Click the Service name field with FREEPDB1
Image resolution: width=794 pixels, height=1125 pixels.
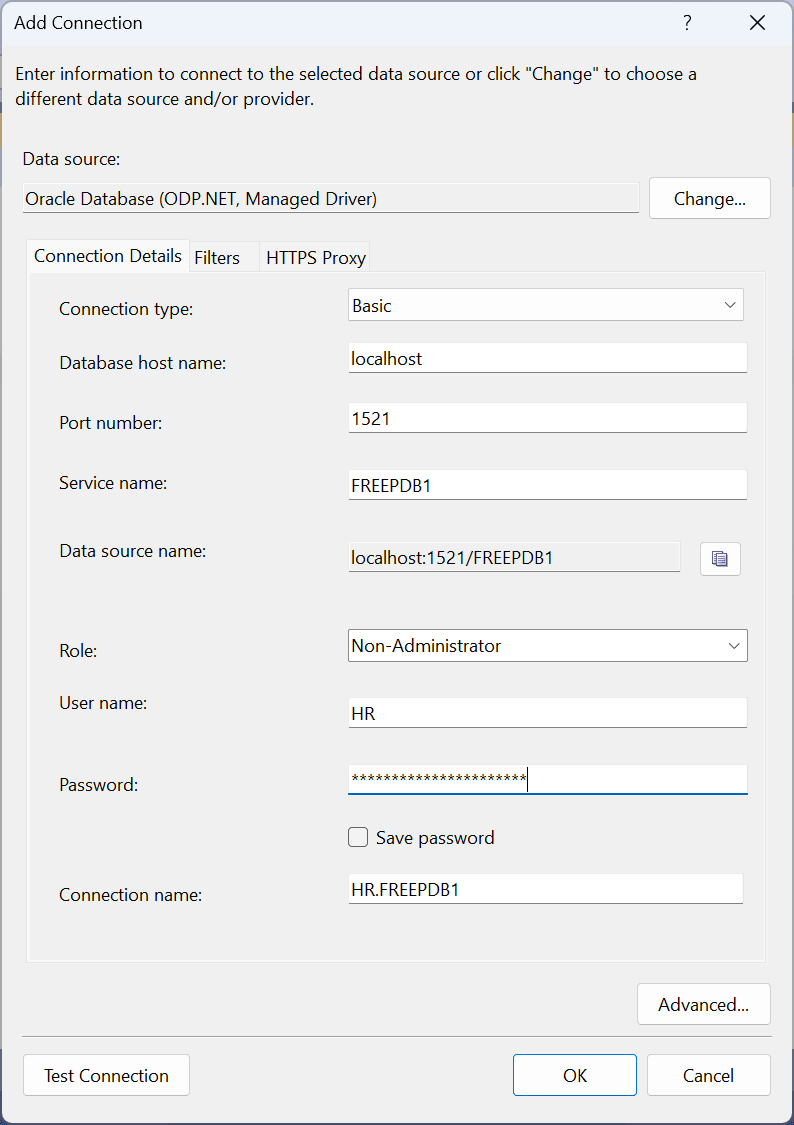point(547,483)
